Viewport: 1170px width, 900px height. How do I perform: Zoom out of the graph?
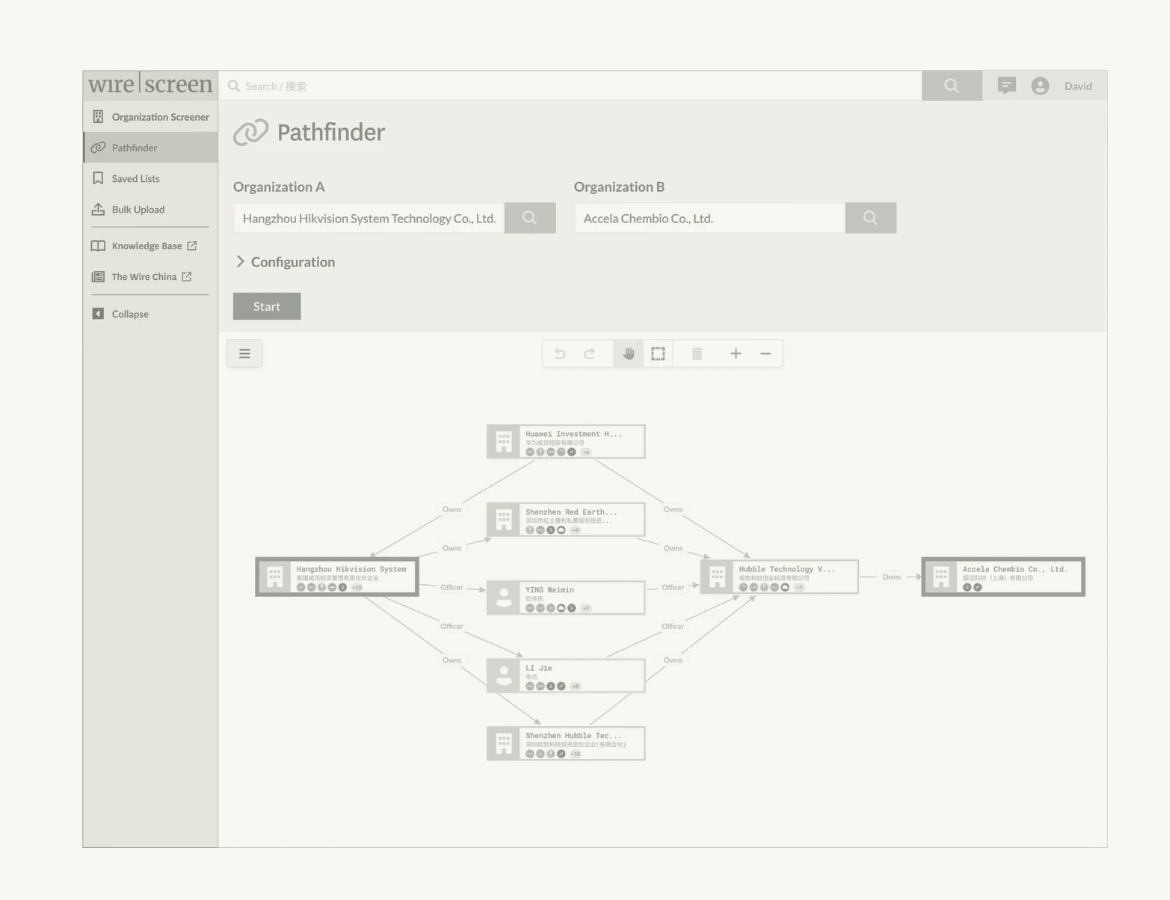tap(766, 354)
